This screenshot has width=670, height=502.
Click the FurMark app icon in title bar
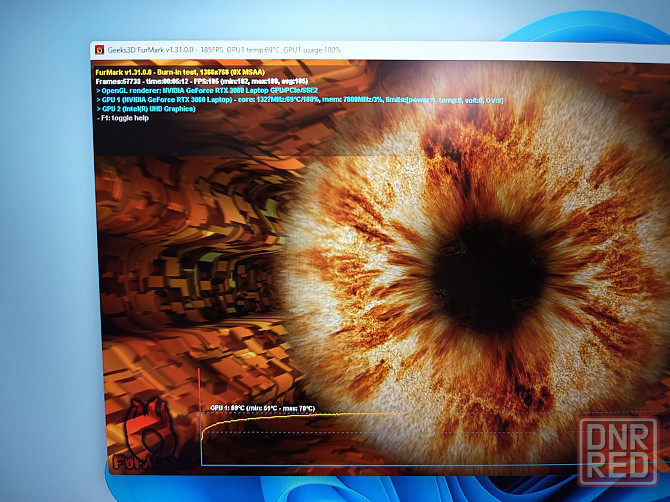point(100,49)
